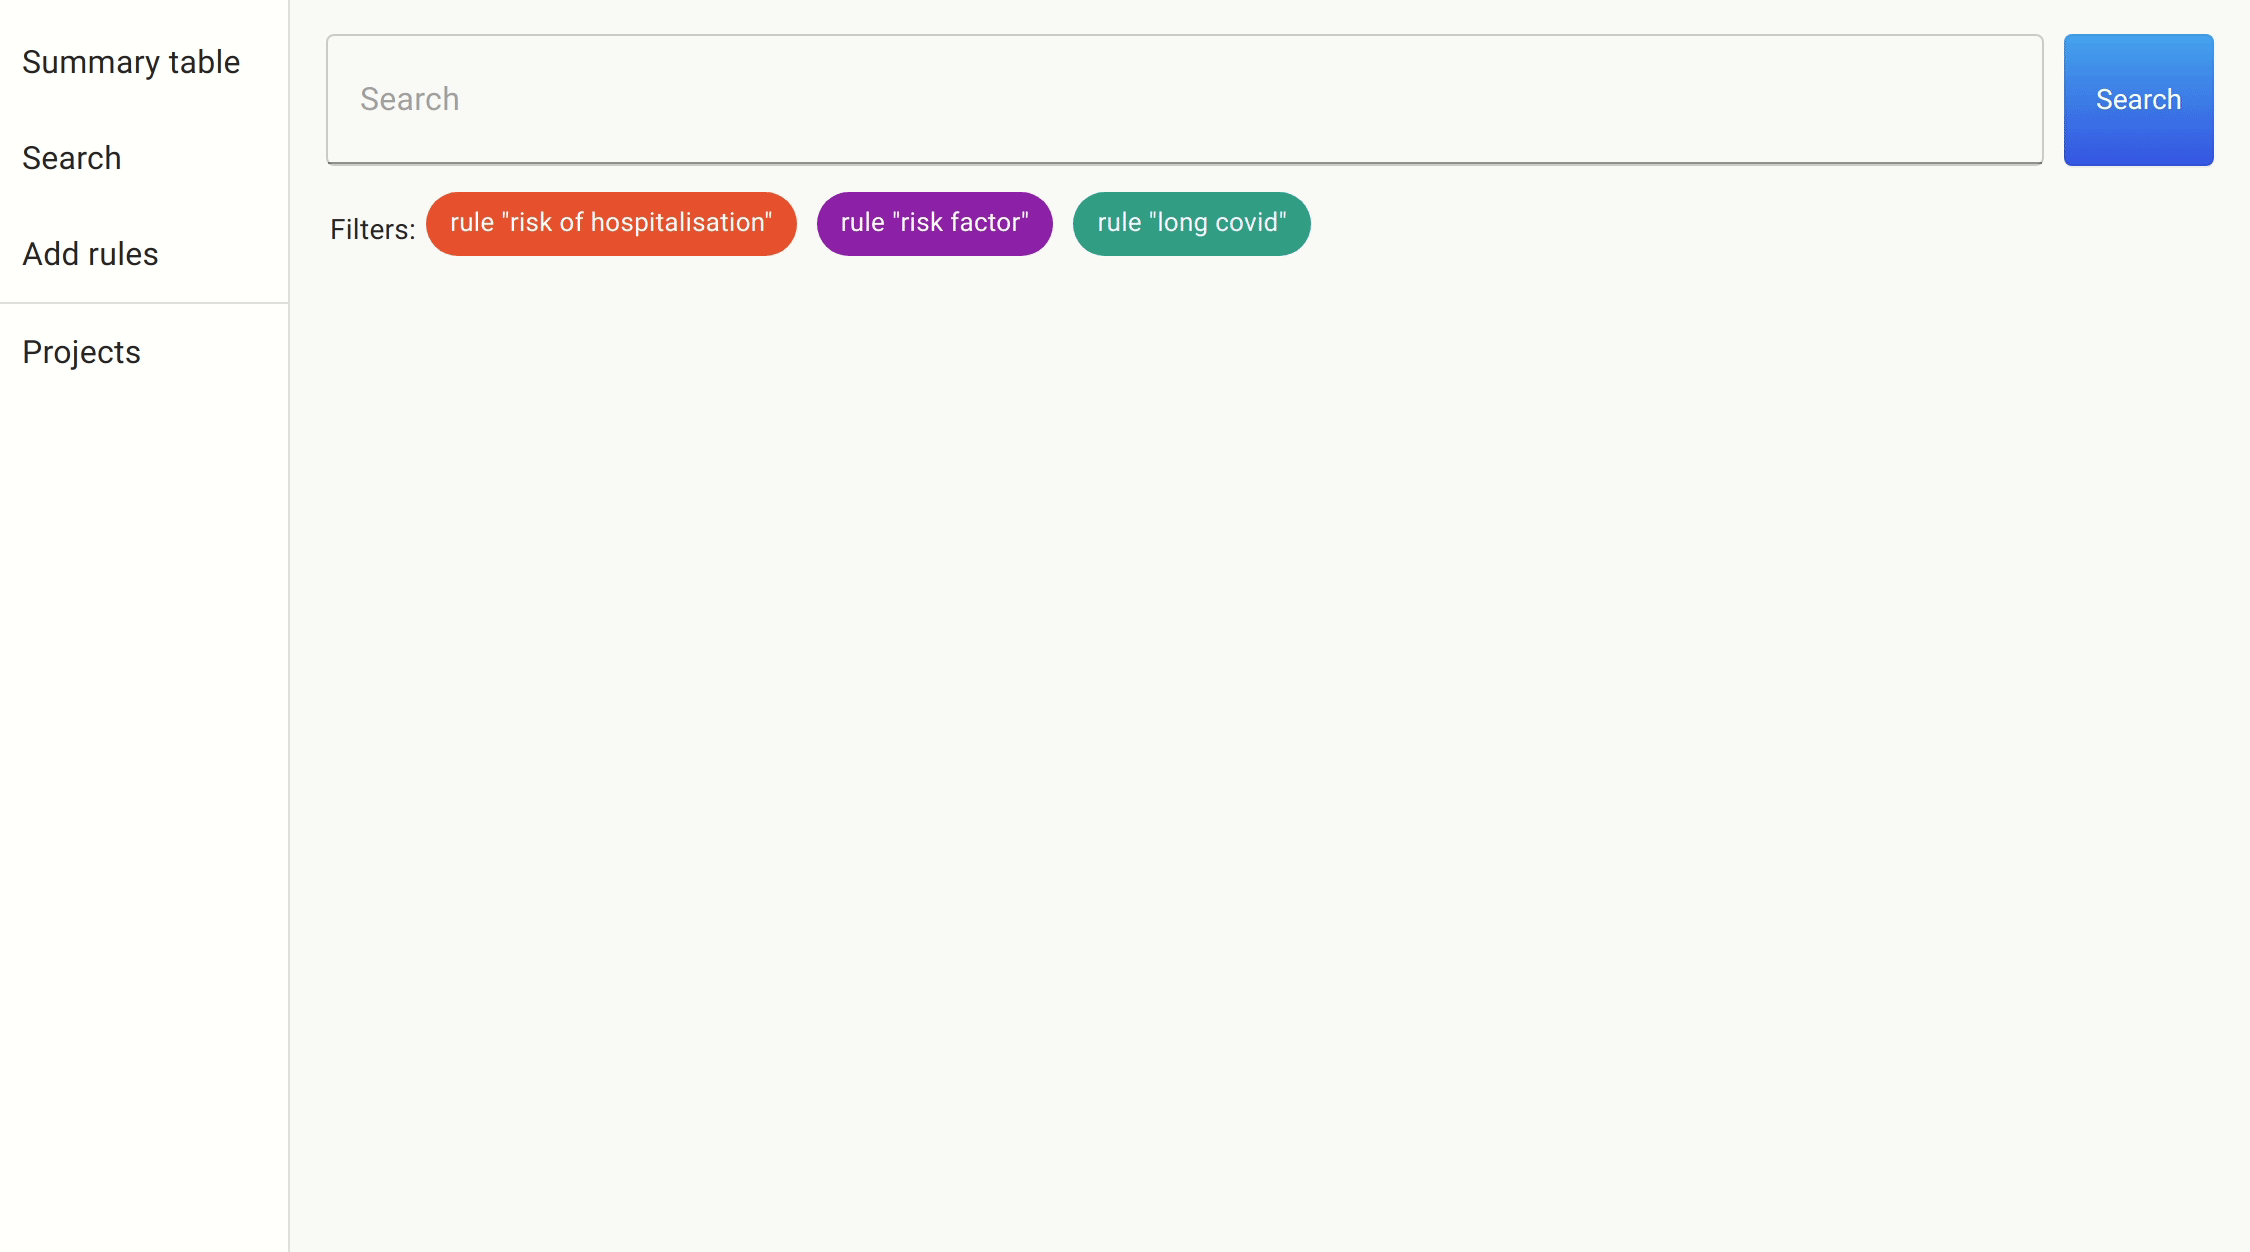Click the Filters label
Image resolution: width=2250 pixels, height=1252 pixels.
point(372,229)
